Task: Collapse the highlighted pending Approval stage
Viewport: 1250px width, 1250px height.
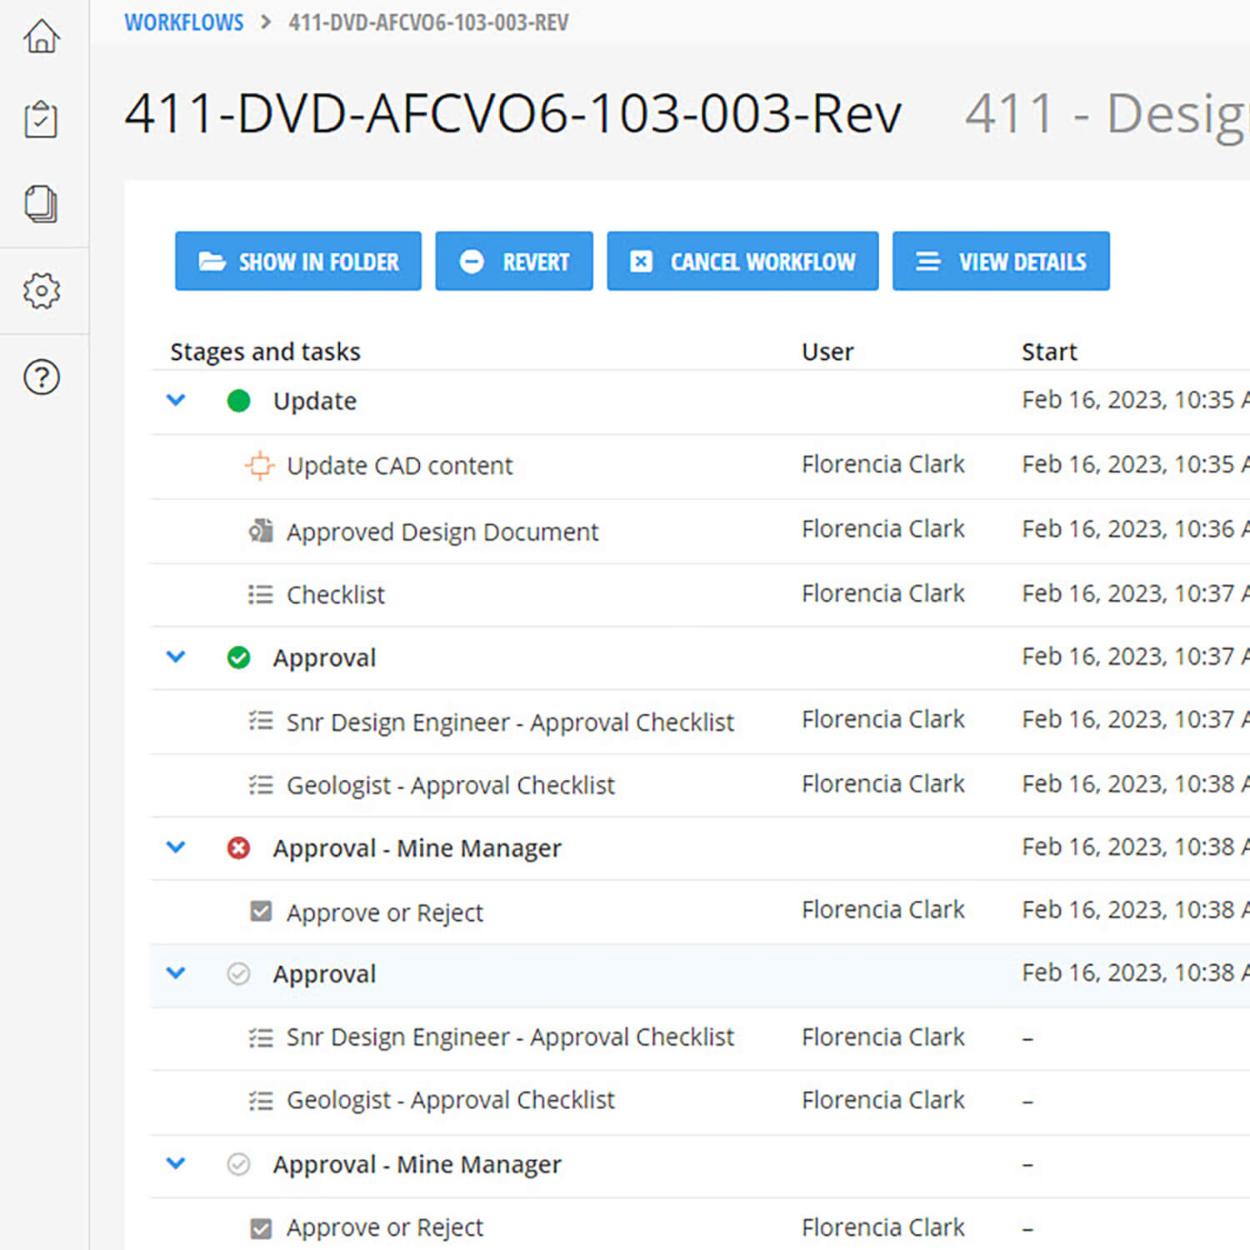Action: (x=176, y=973)
